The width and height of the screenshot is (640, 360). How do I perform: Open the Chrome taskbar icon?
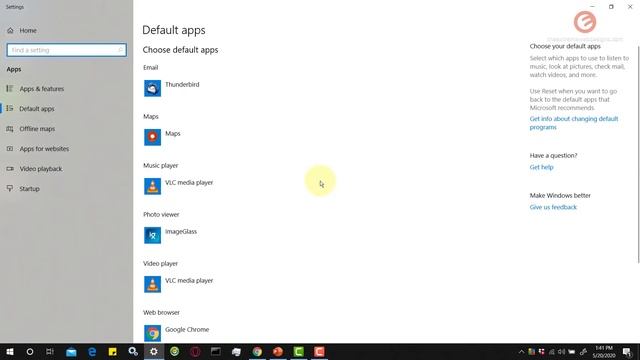coord(257,351)
